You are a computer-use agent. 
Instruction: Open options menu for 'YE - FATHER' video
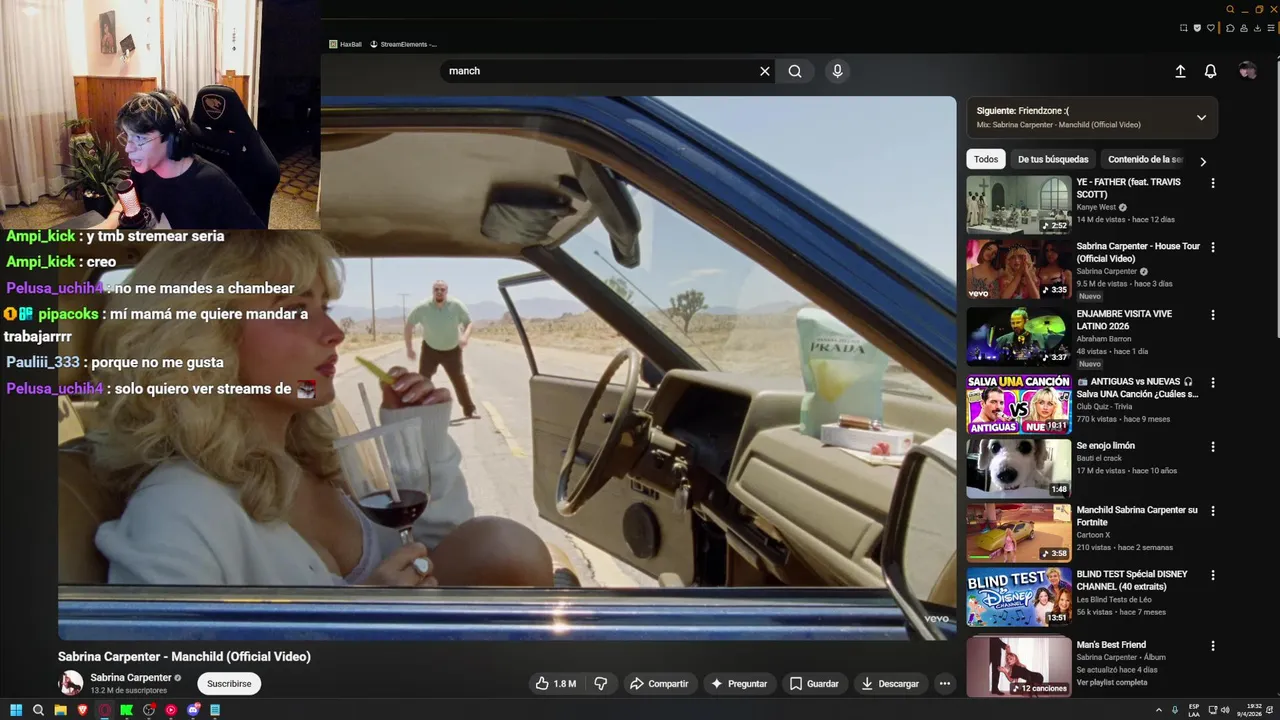coord(1213,183)
